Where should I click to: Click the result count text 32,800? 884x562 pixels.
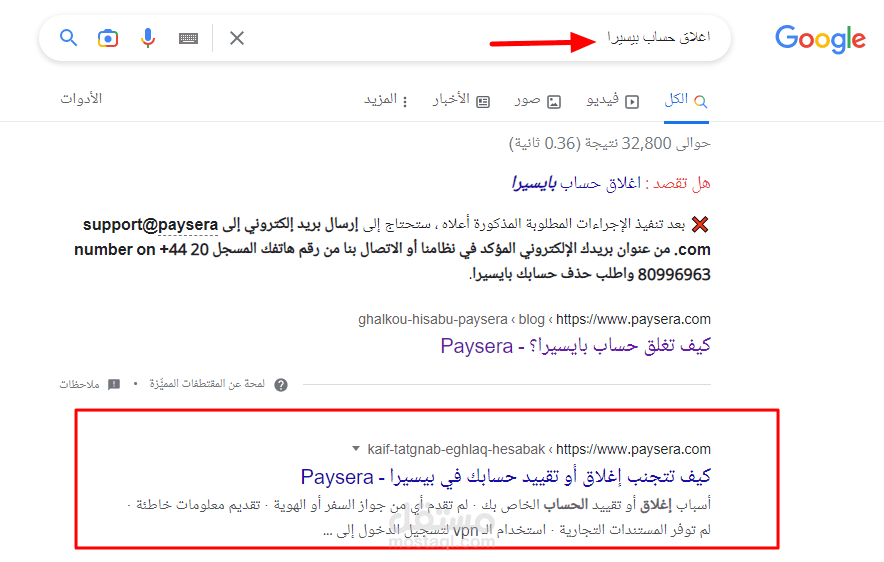click(609, 144)
